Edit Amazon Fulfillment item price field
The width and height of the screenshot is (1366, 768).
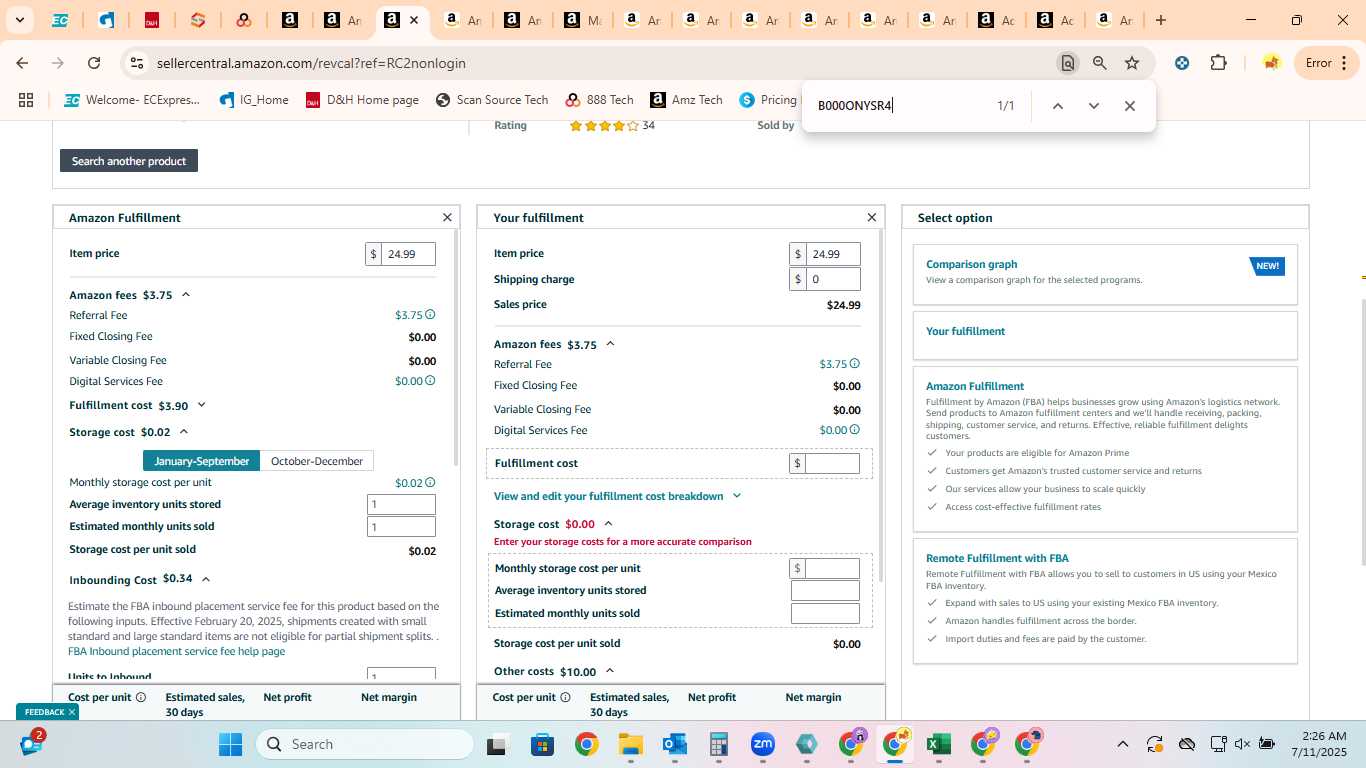pyautogui.click(x=408, y=254)
